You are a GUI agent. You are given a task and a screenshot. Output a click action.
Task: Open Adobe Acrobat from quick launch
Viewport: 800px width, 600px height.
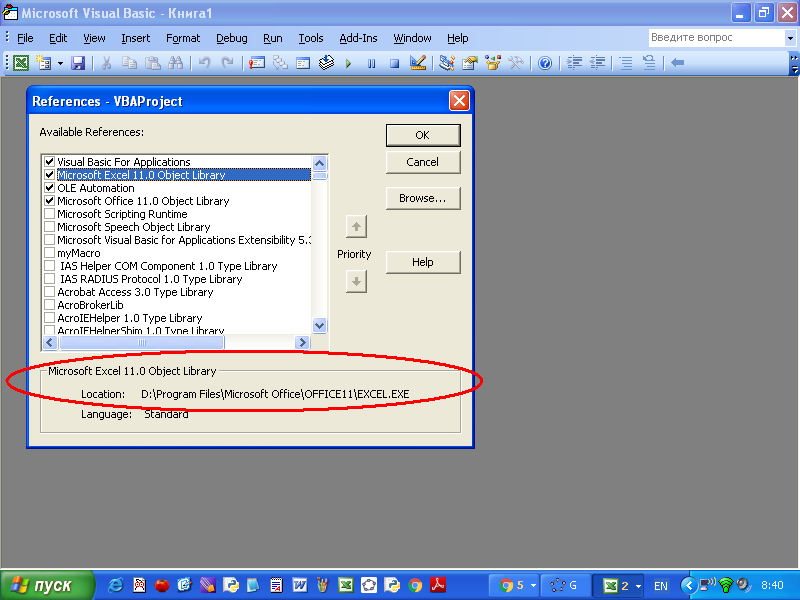pyautogui.click(x=438, y=585)
